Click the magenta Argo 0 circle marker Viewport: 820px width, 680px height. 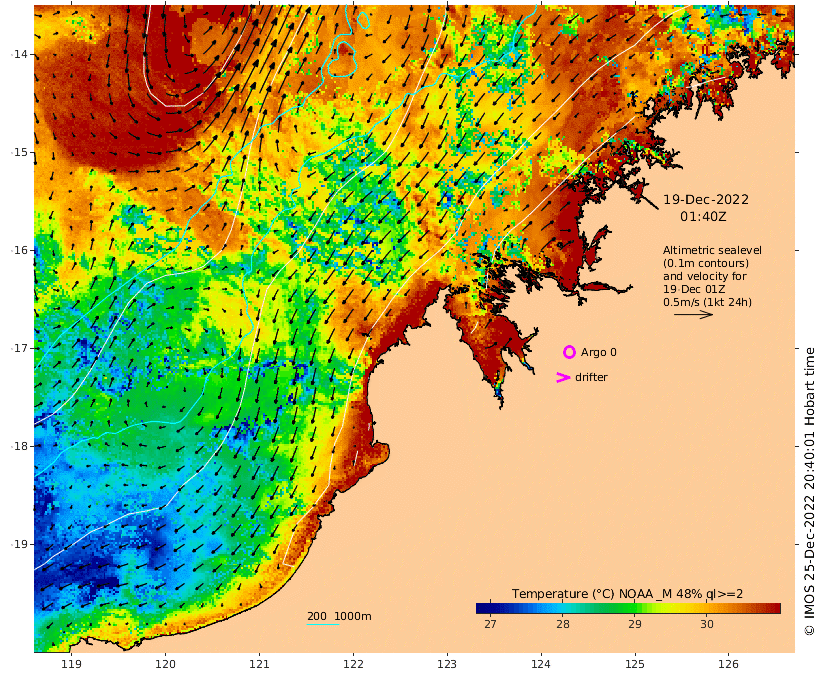pos(569,352)
